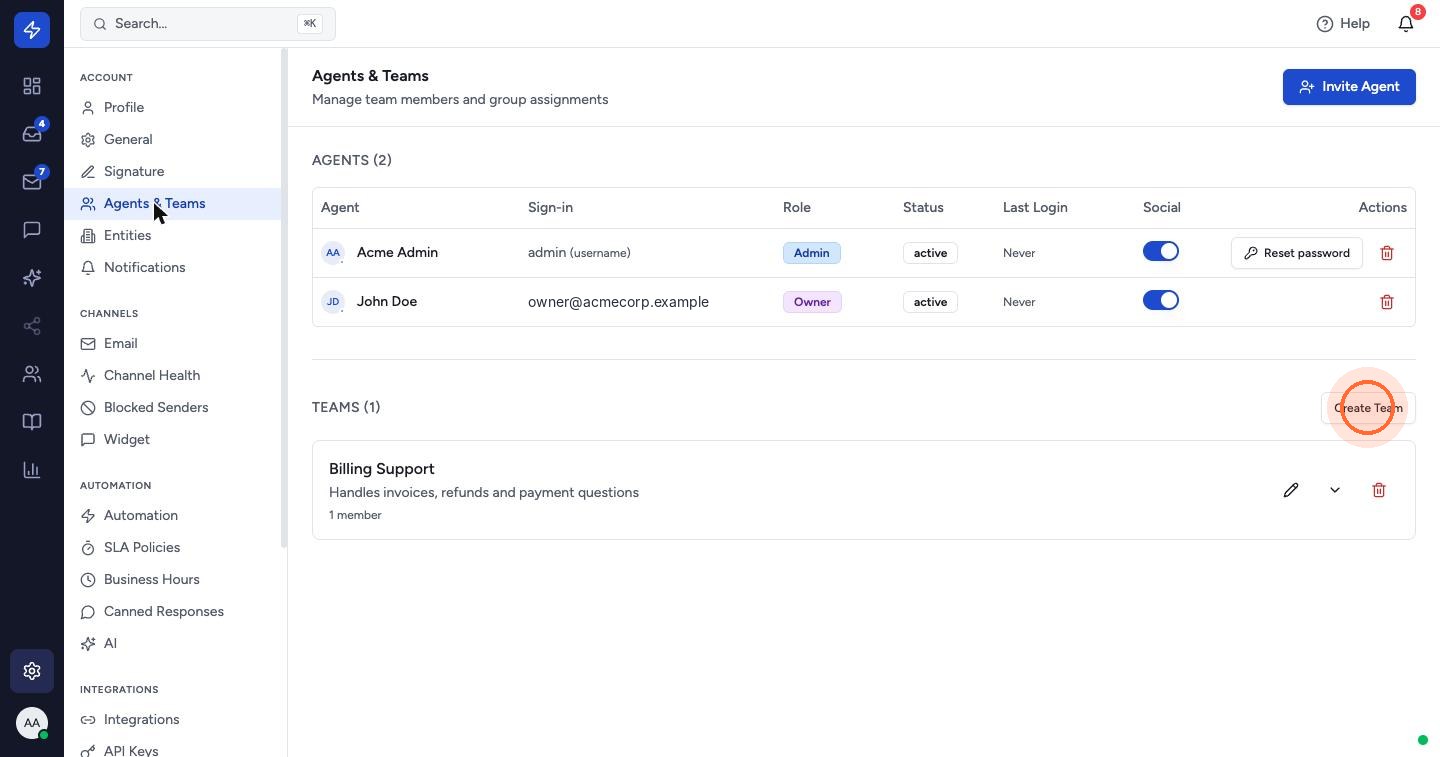Select Agents & Teams in sidebar
This screenshot has width=1440, height=757.
point(173,204)
